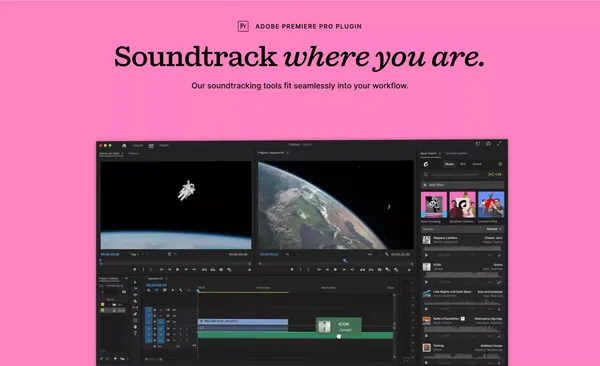
Task: Open Program monitor zoom level dropdown
Action: [x=292, y=254]
